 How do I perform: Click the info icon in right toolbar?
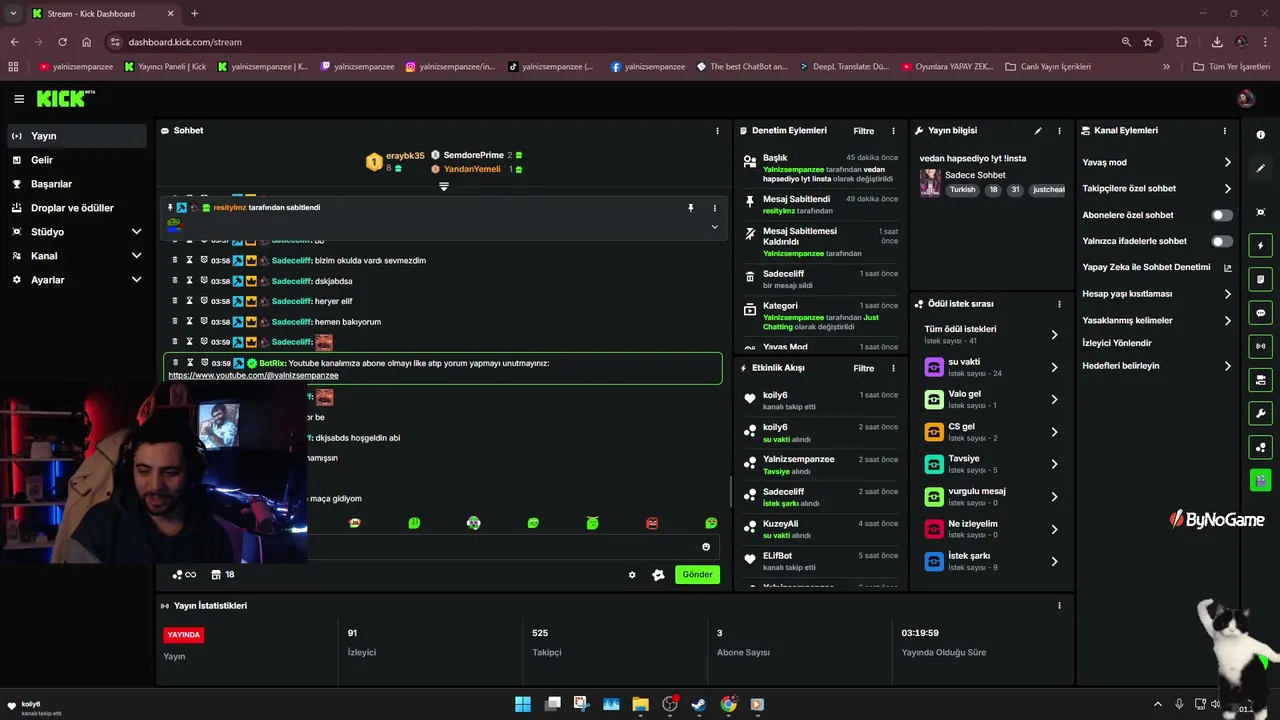click(1260, 135)
